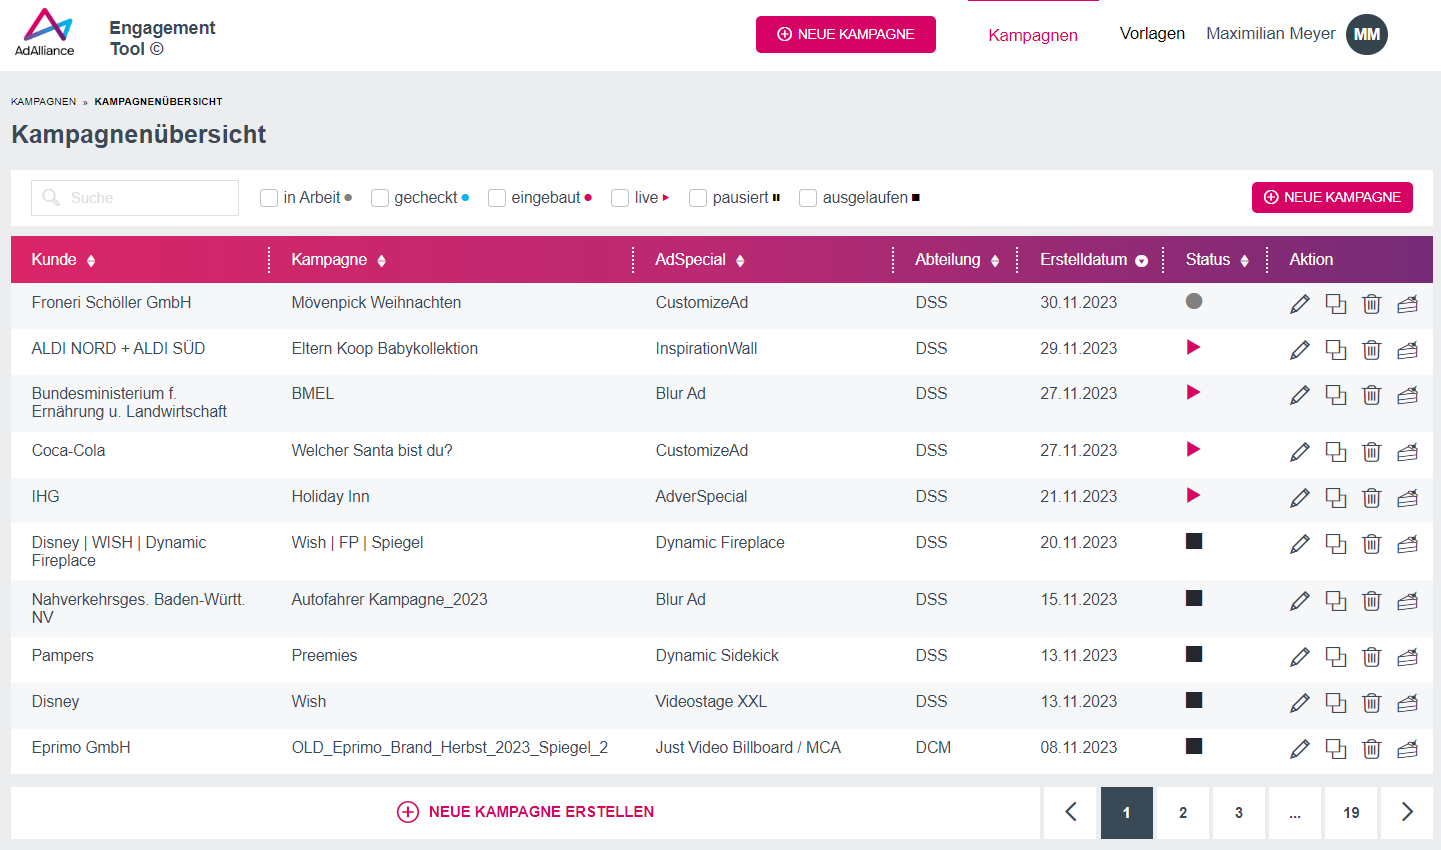1441x850 pixels.
Task: Click cake icon in Eprimo GmbH row
Action: coord(1407,749)
